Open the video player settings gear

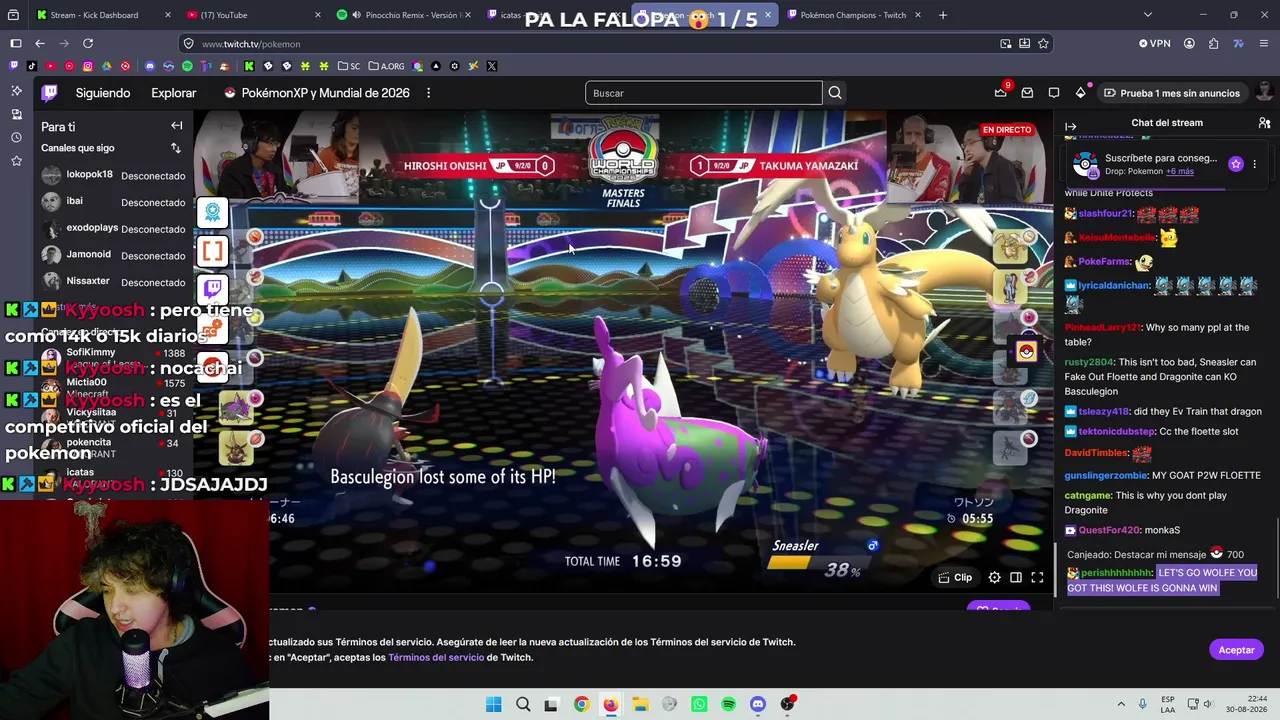pyautogui.click(x=994, y=577)
